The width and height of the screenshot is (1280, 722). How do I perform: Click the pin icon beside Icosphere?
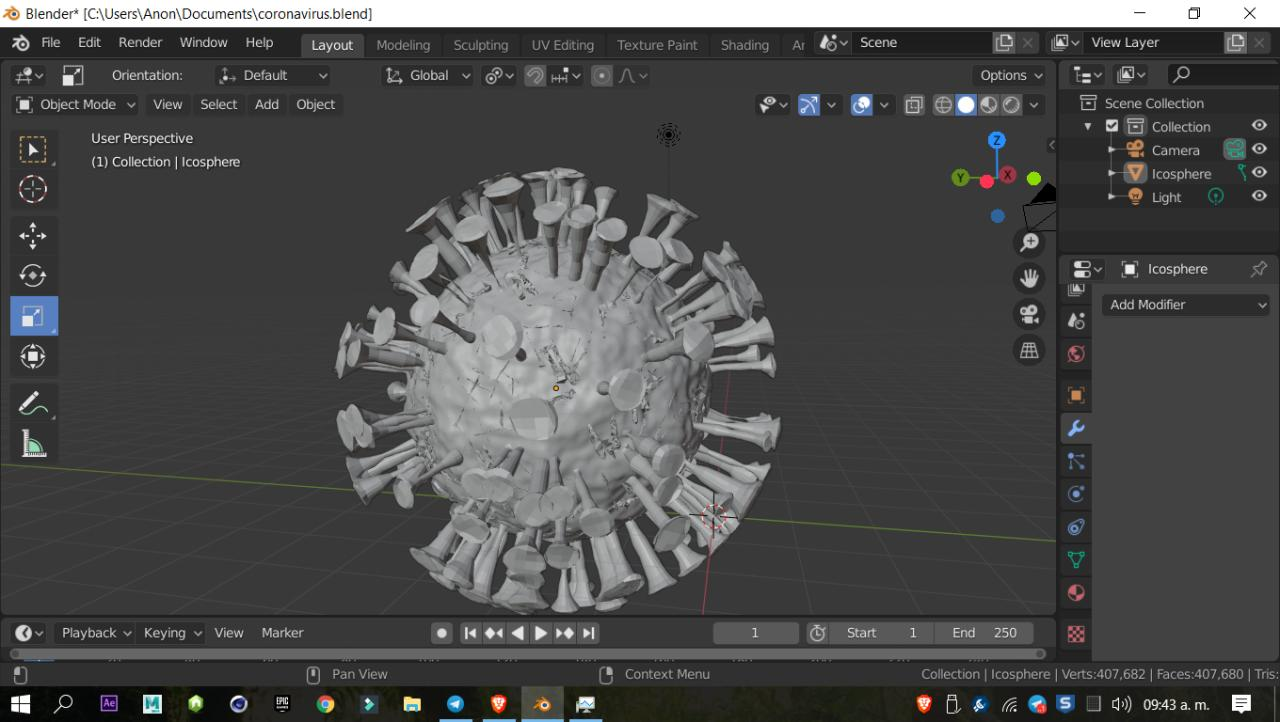1259,269
